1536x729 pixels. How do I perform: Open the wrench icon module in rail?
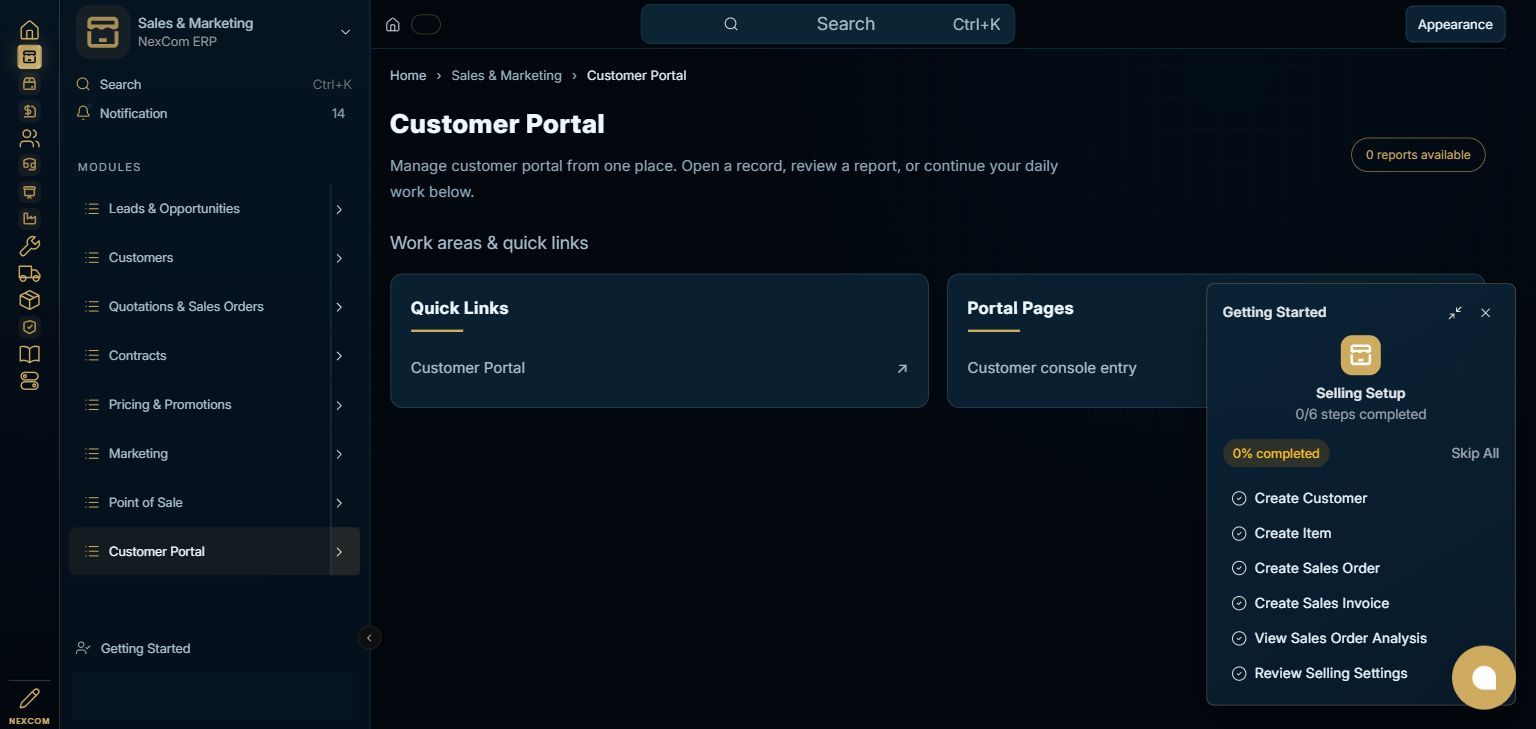tap(30, 246)
